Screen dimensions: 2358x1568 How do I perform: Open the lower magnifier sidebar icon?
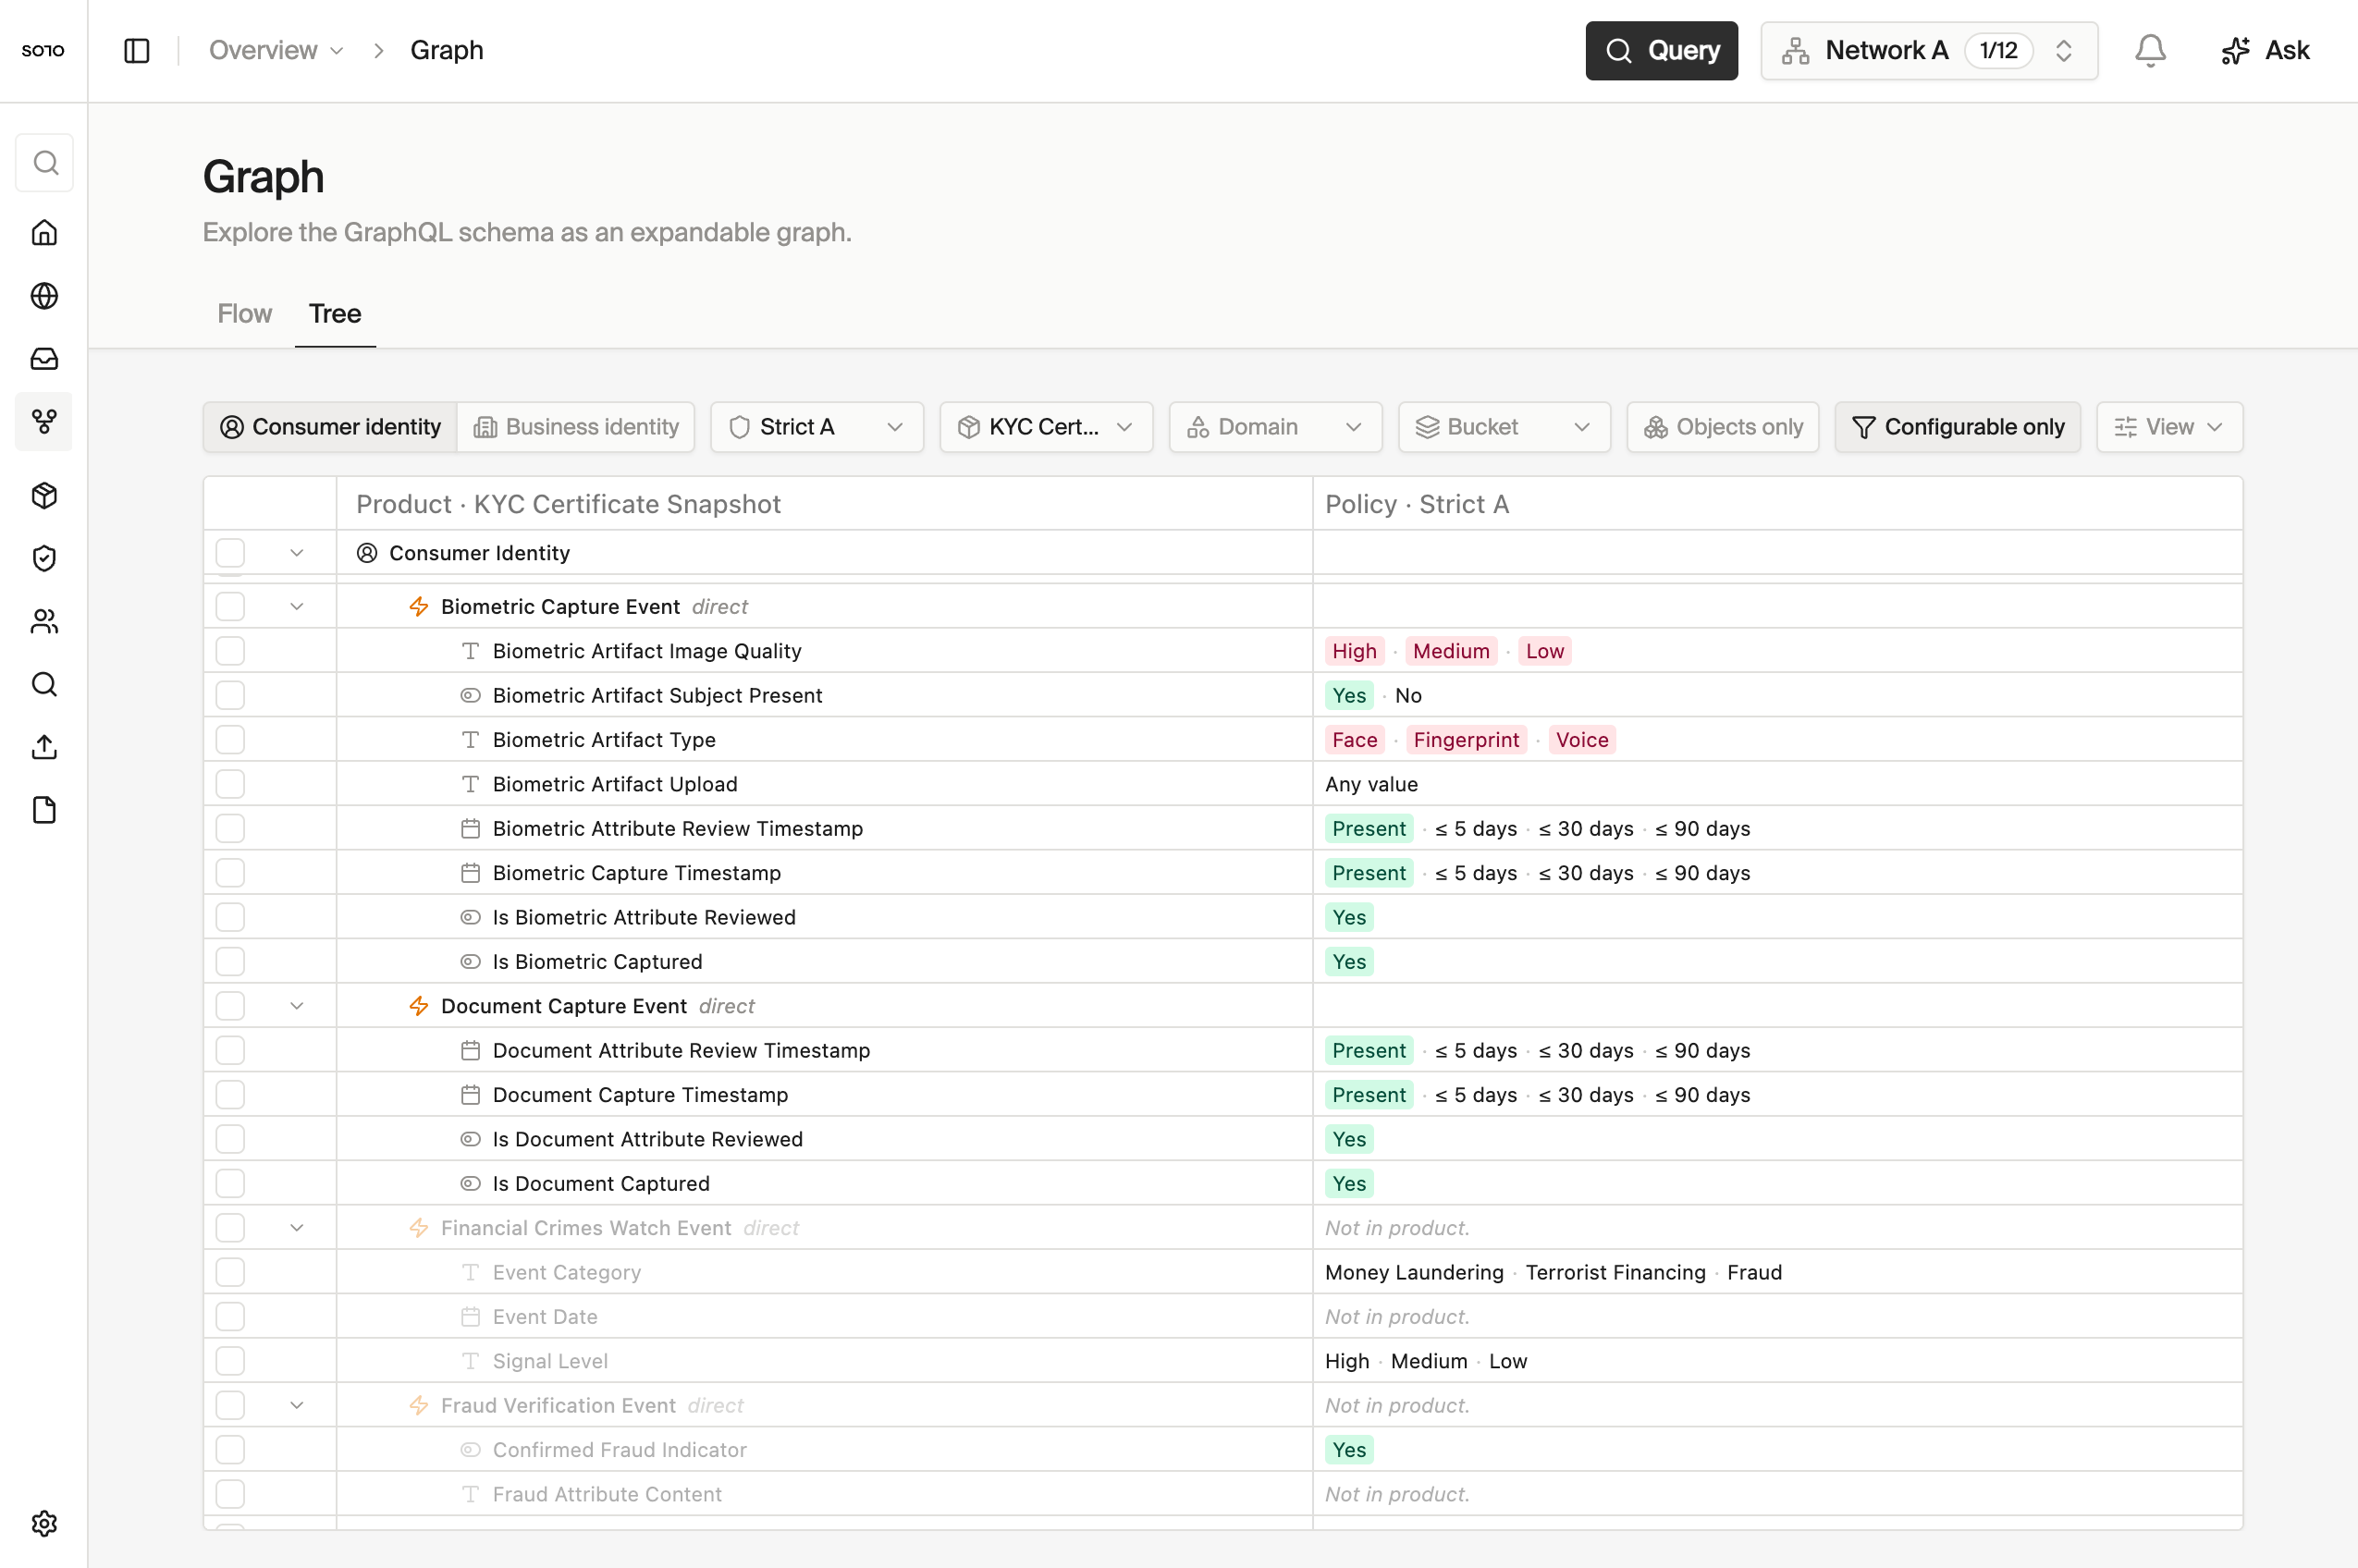coord(44,685)
